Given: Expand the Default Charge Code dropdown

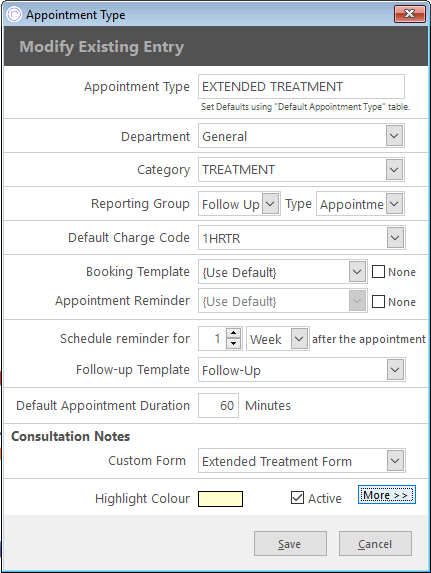Looking at the screenshot, I should coord(395,238).
